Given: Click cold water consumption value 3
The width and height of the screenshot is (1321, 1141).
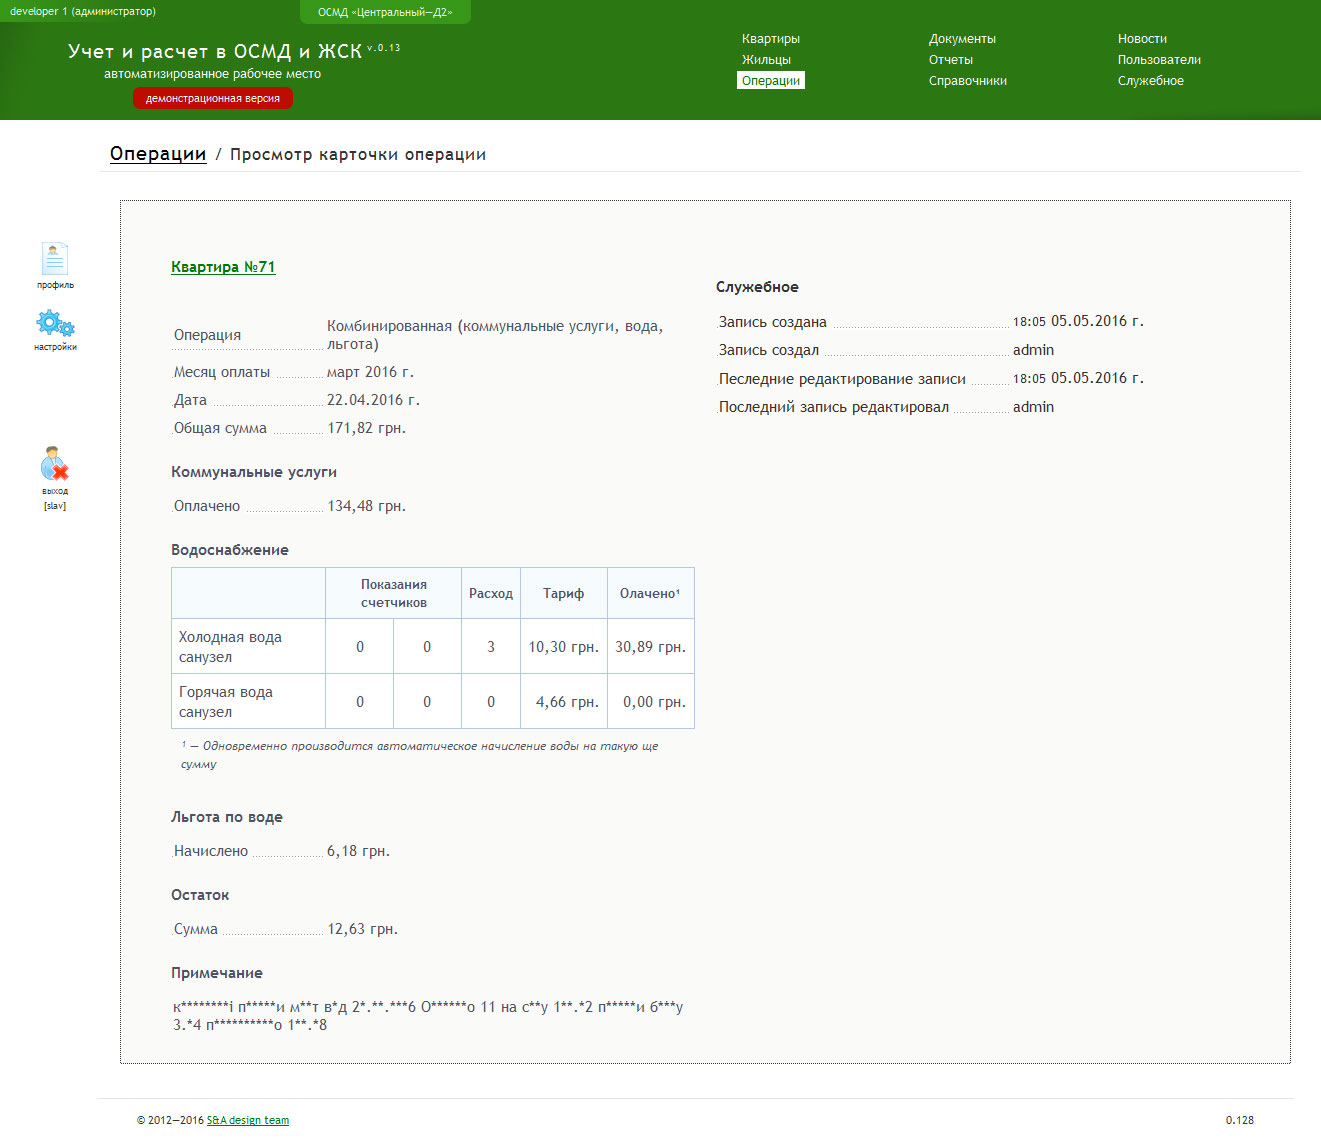Looking at the screenshot, I should click(x=491, y=647).
